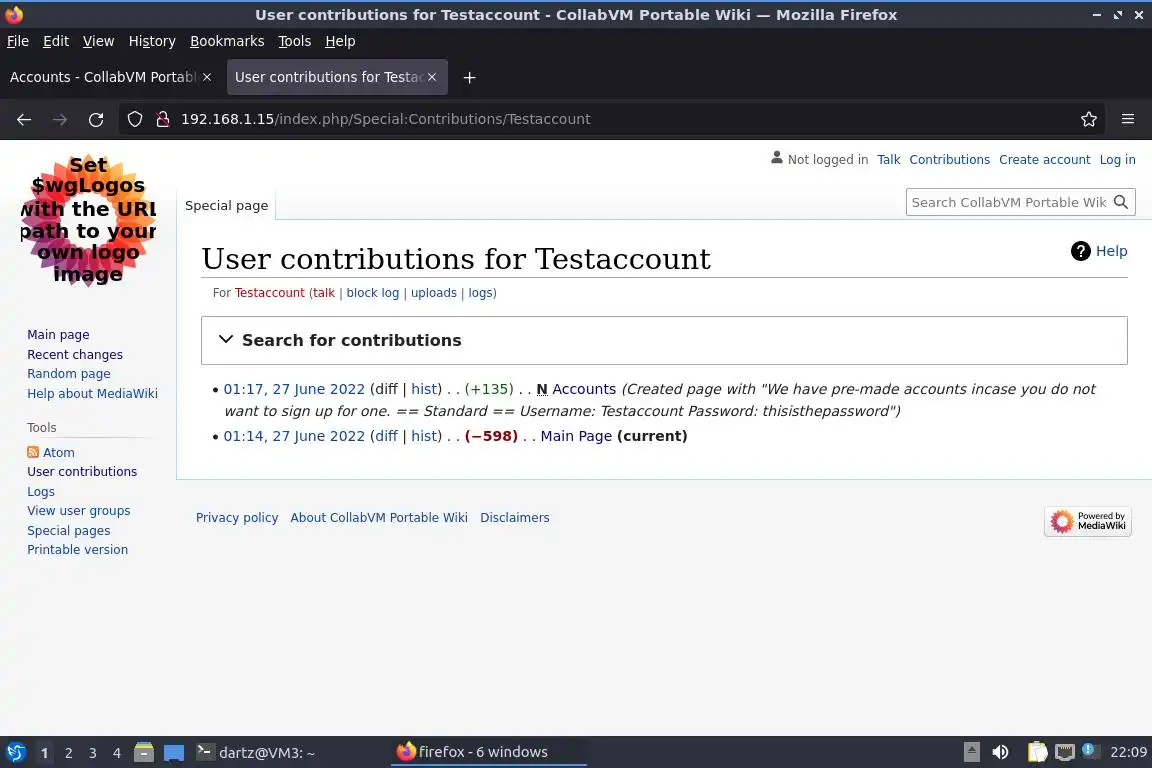This screenshot has width=1152, height=768.
Task: Click the block log link
Action: [372, 293]
